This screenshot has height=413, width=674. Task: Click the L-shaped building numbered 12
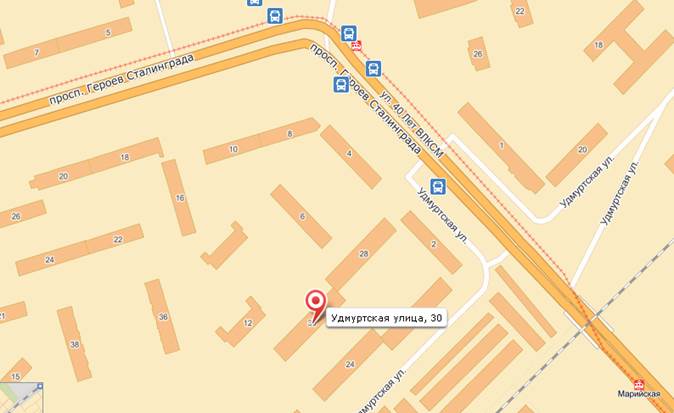(x=241, y=321)
